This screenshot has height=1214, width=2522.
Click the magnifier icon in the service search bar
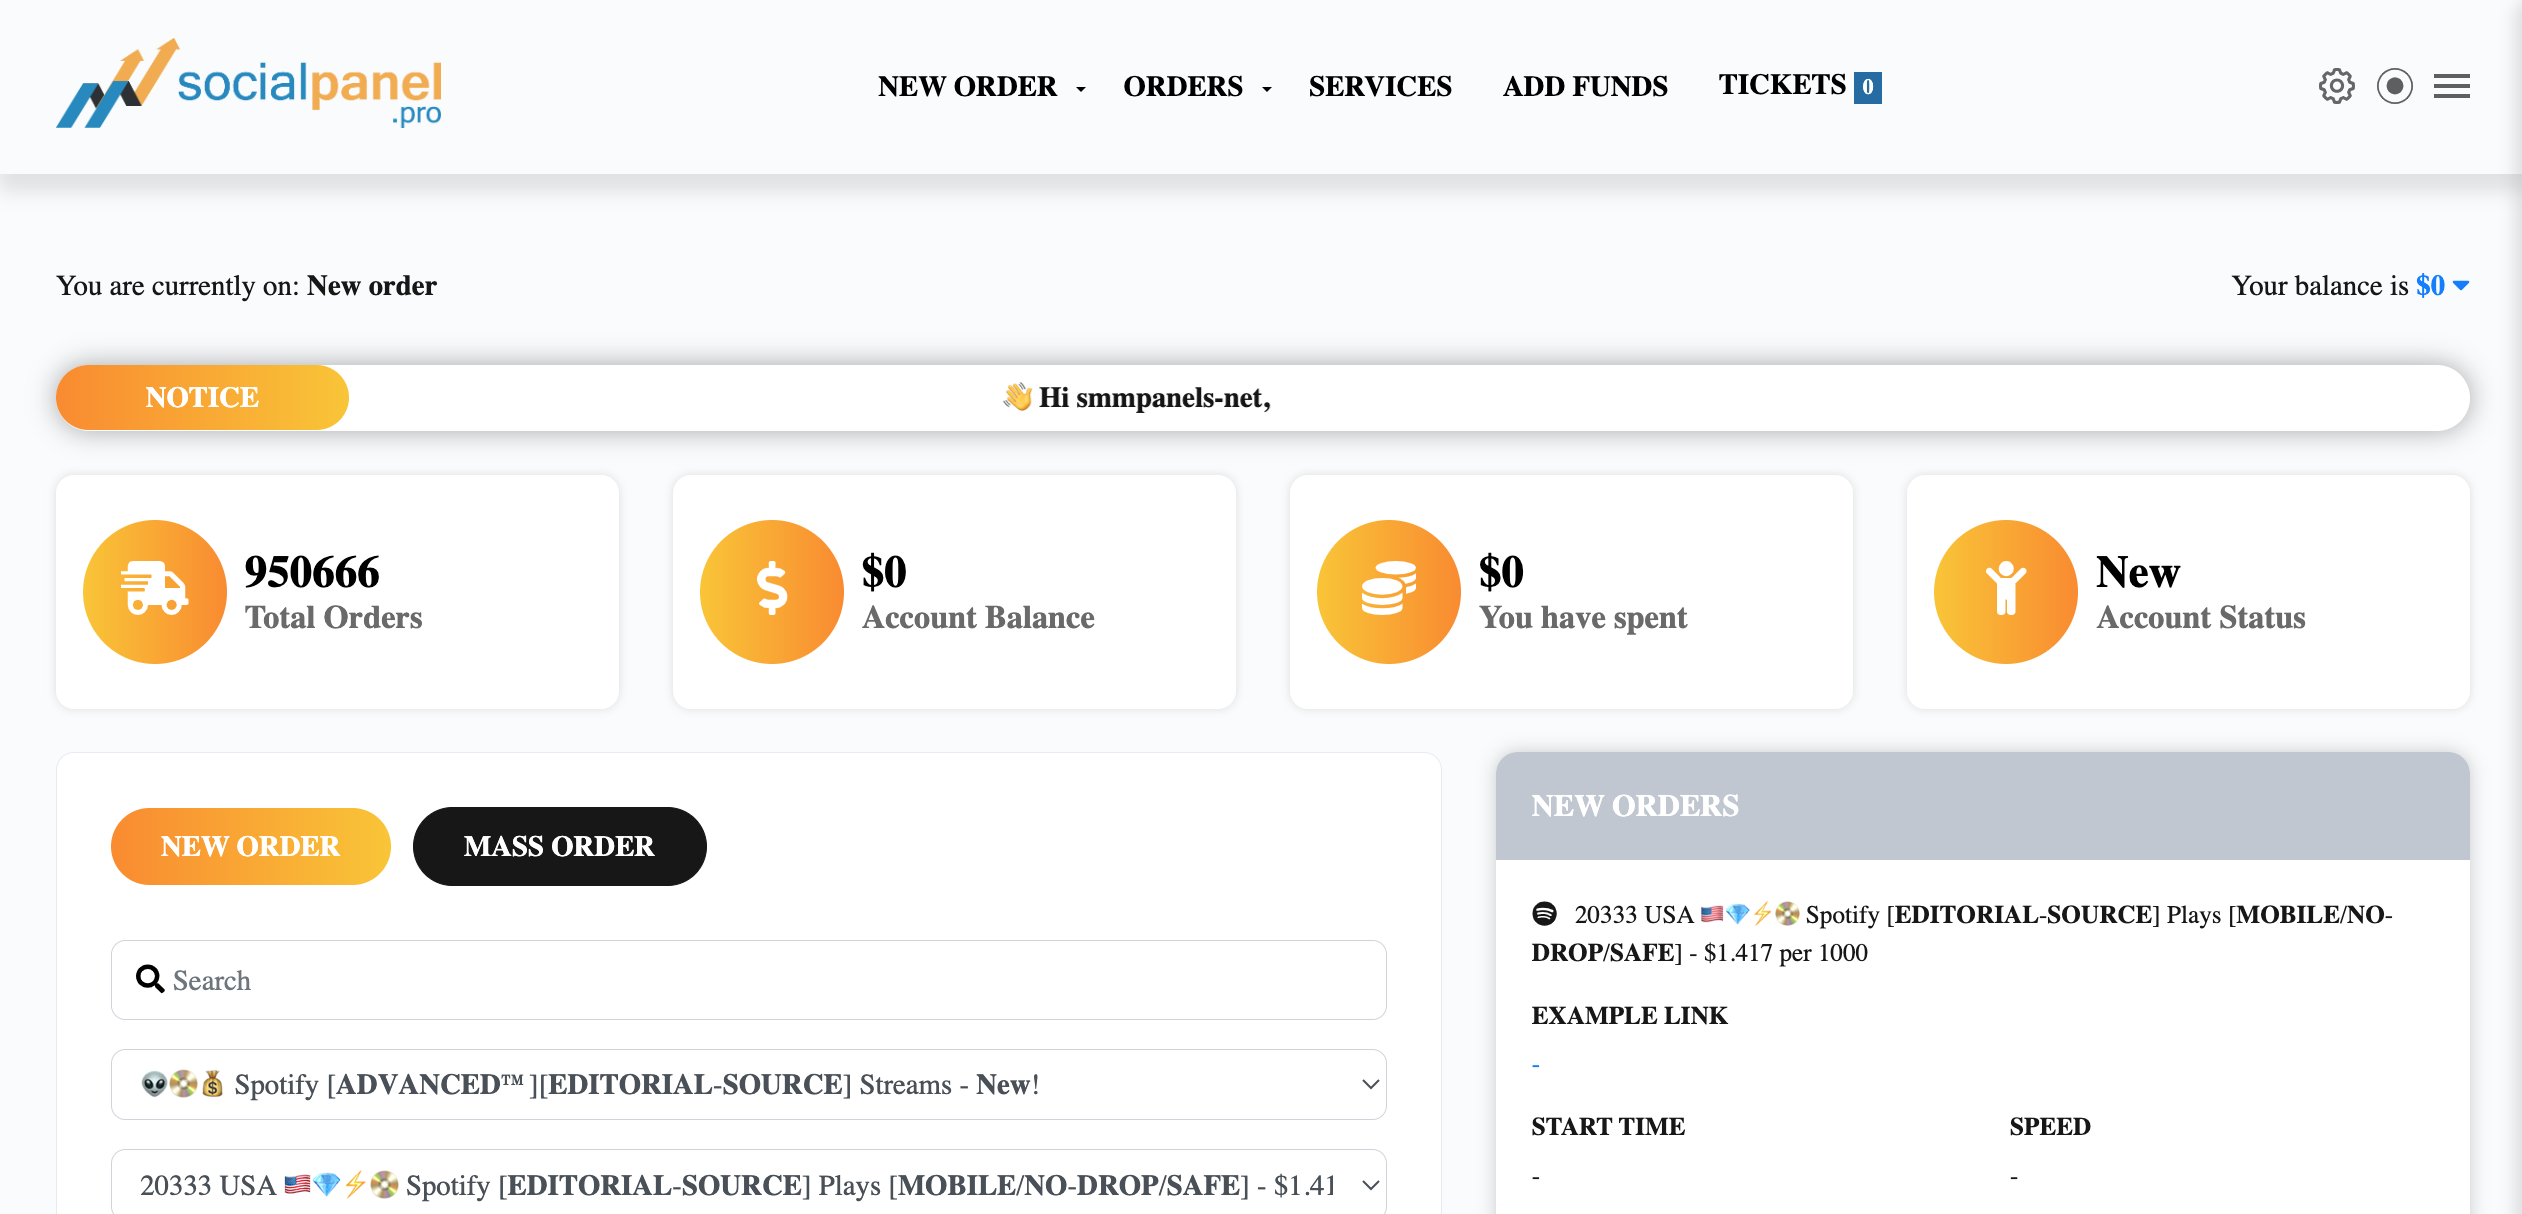[x=149, y=979]
